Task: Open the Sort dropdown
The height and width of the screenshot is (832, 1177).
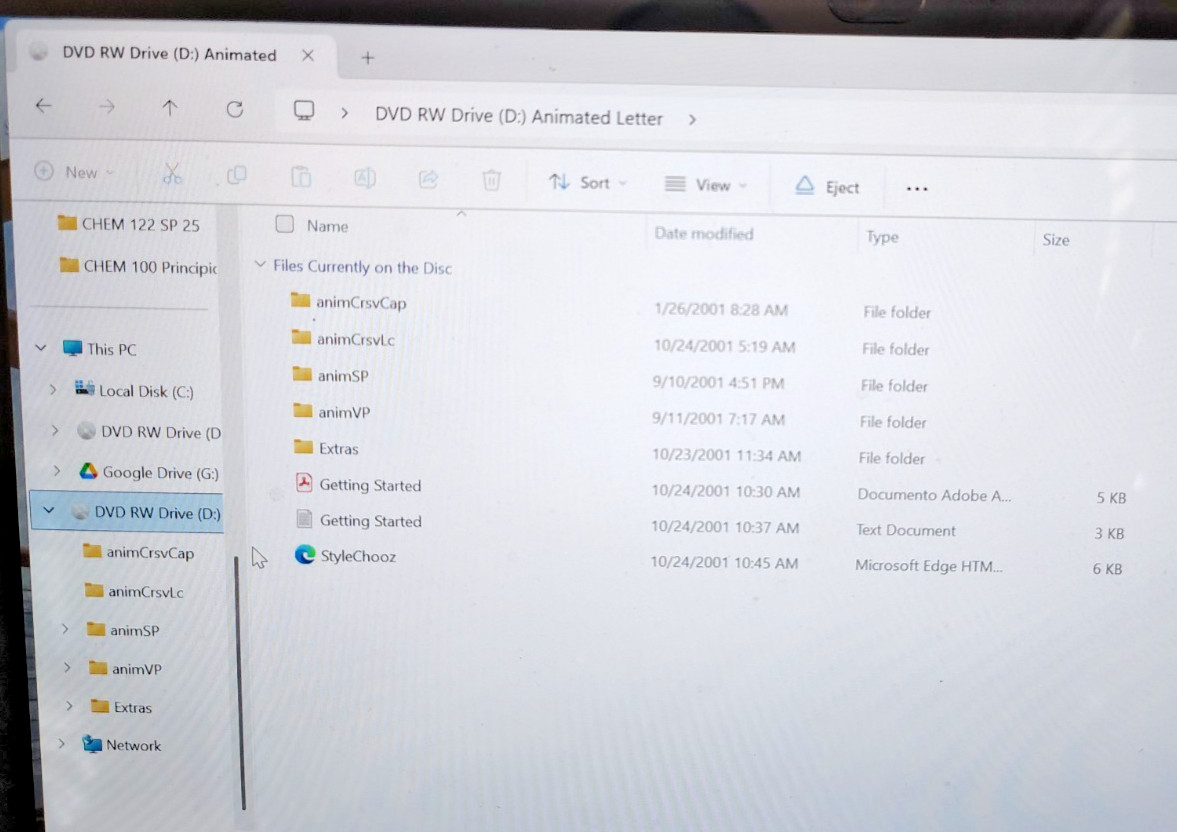Action: coord(588,182)
